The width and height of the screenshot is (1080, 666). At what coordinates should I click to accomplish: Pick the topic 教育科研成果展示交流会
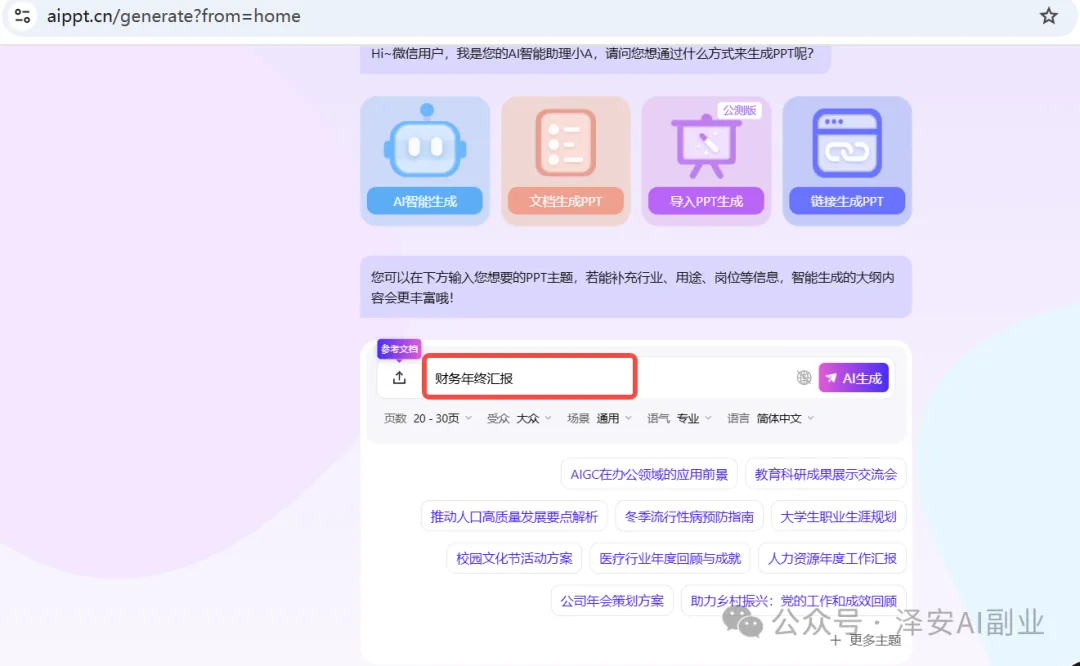coord(825,474)
